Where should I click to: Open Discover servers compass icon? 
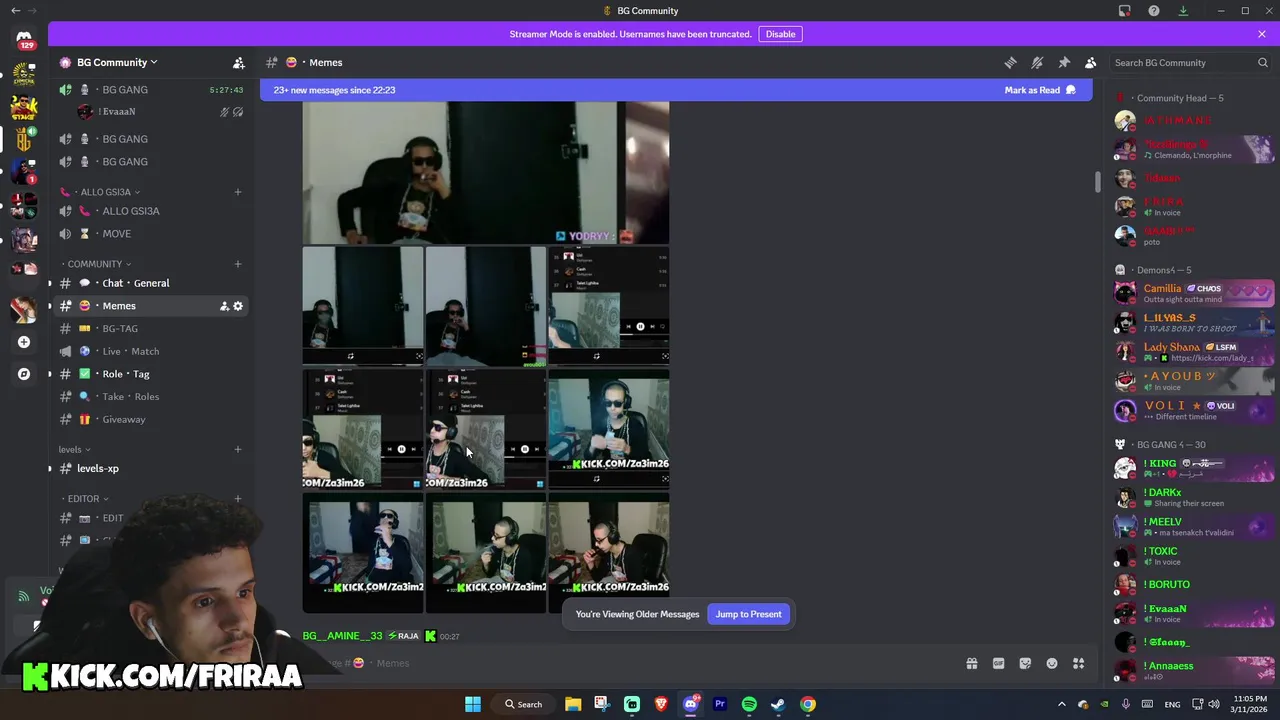[x=24, y=374]
